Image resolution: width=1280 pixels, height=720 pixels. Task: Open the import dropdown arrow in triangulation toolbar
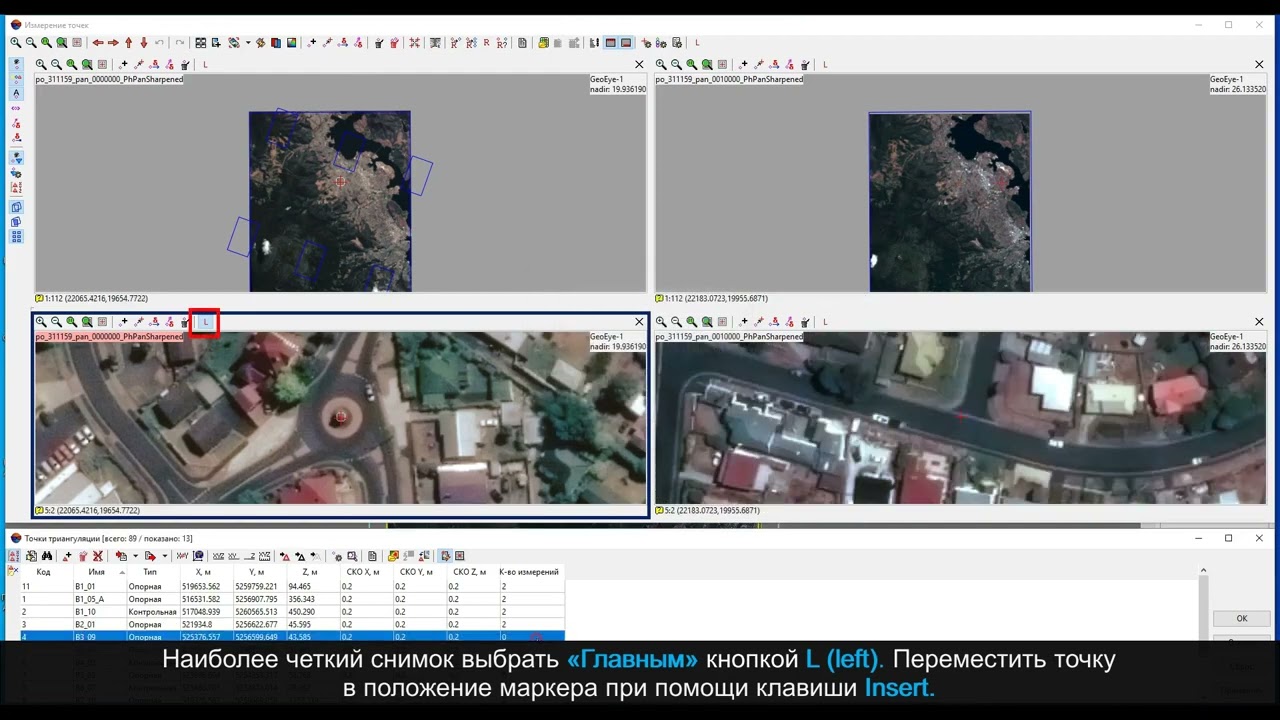135,556
